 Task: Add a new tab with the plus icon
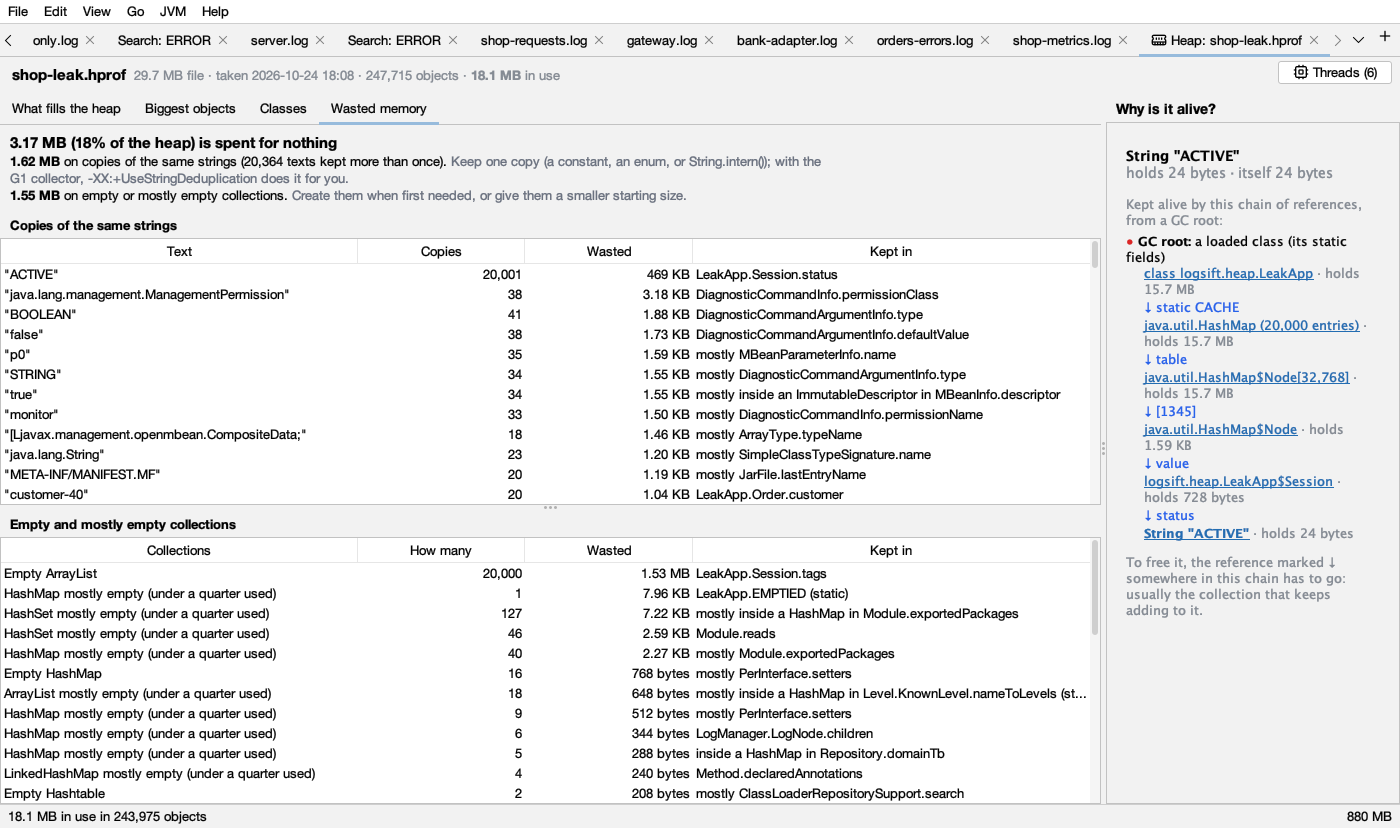click(x=1385, y=37)
